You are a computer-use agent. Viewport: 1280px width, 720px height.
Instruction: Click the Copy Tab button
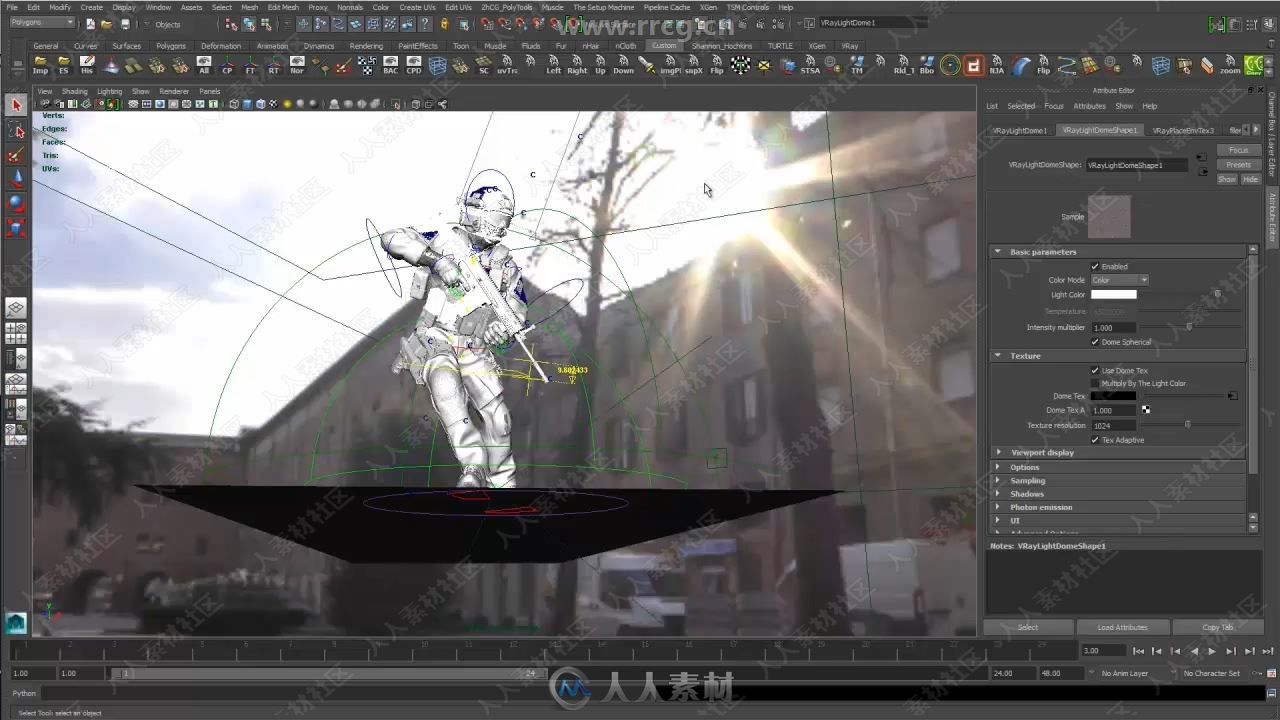coord(1218,627)
